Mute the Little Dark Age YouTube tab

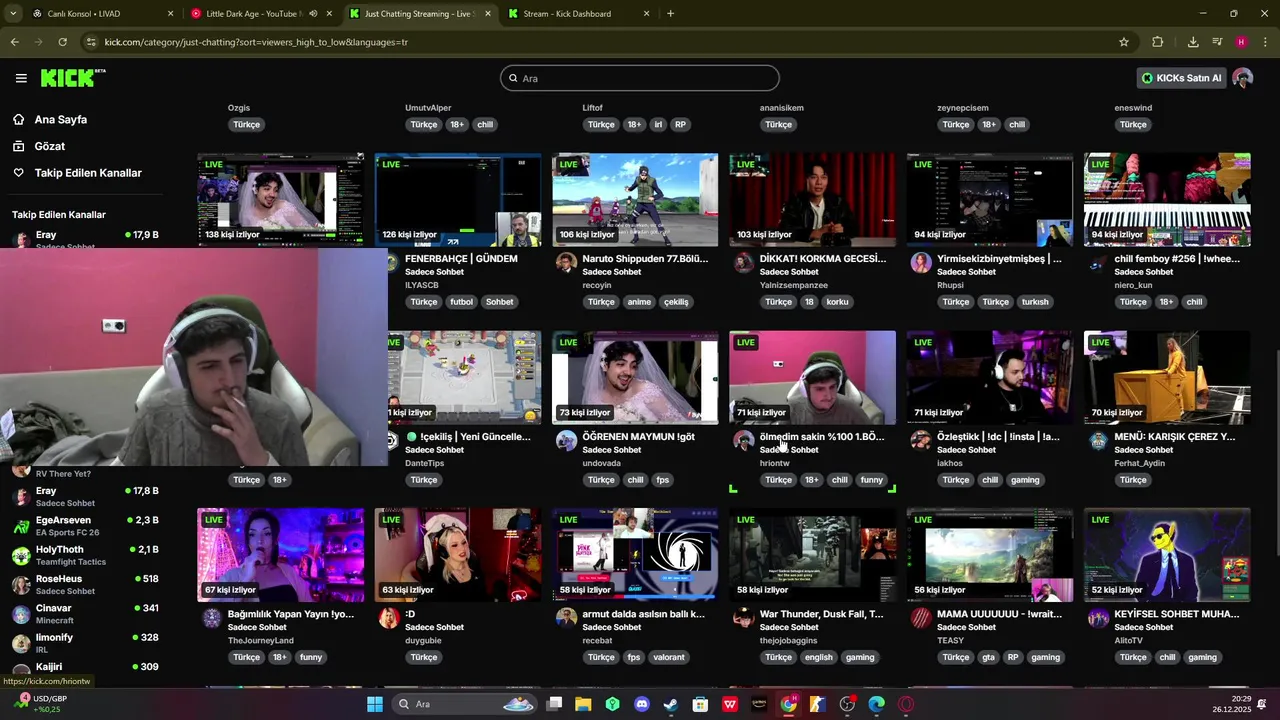coord(313,14)
